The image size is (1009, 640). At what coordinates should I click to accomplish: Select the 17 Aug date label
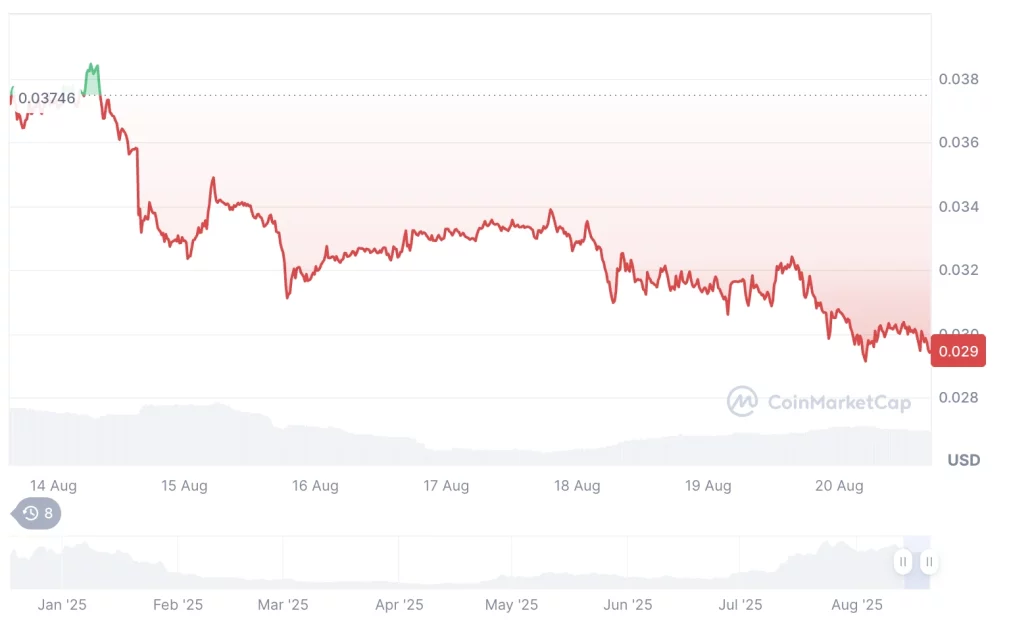pyautogui.click(x=446, y=486)
